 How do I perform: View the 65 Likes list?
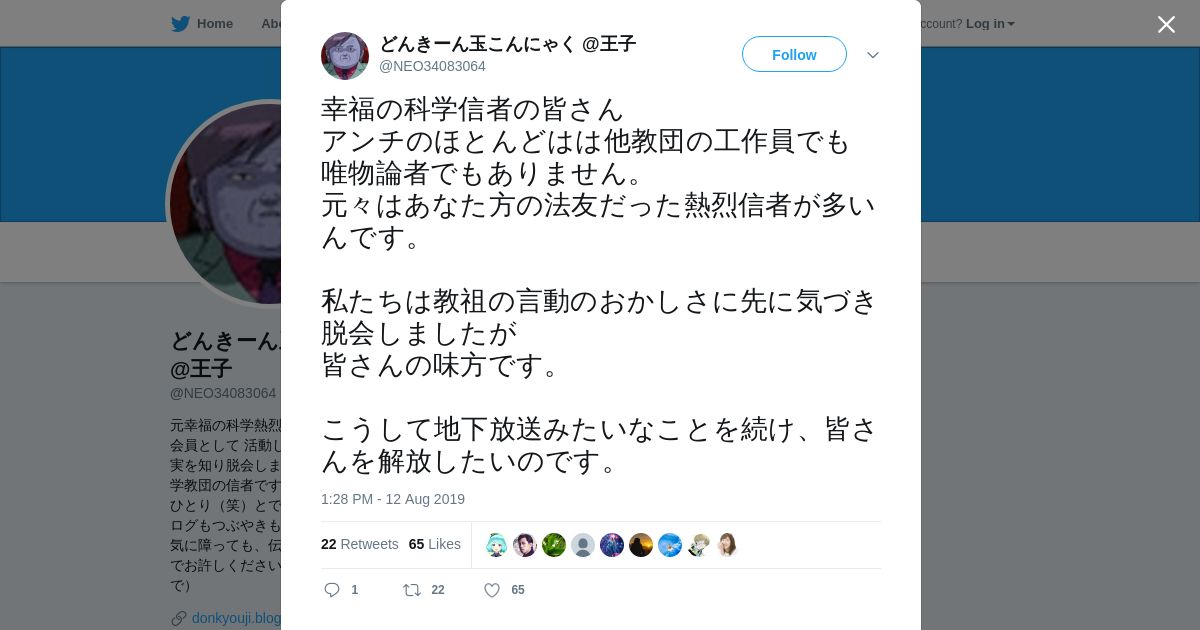point(435,544)
